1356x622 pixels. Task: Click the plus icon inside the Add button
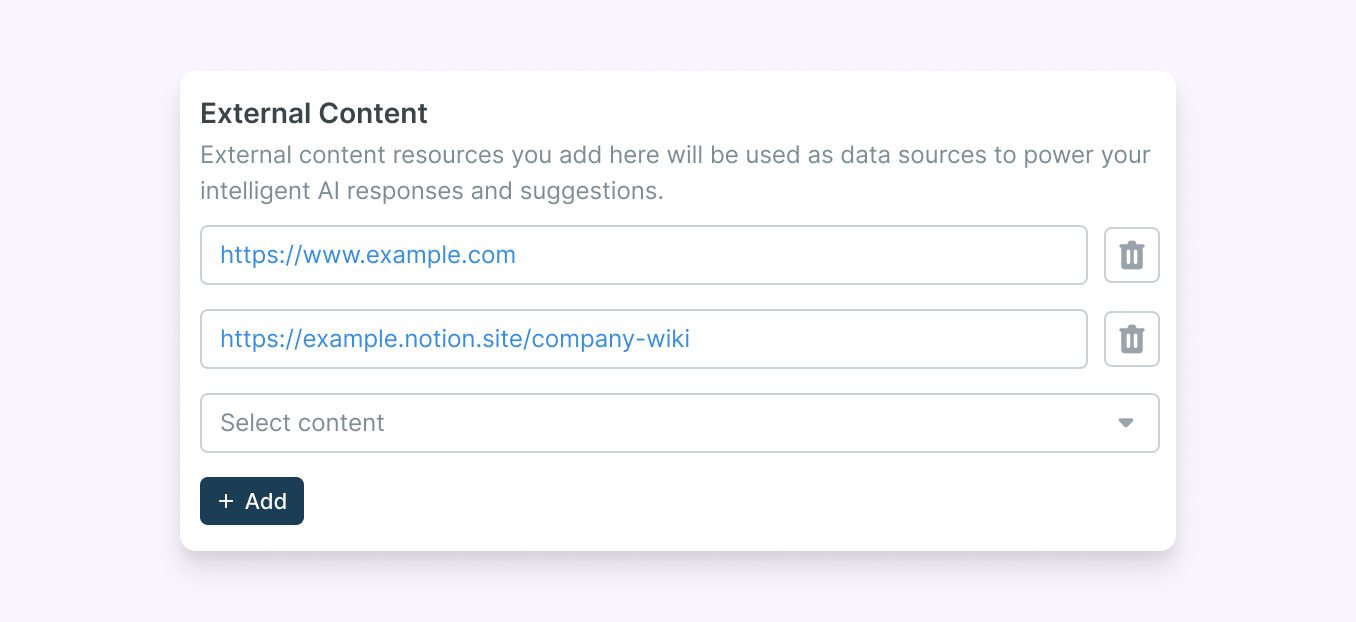[x=224, y=500]
